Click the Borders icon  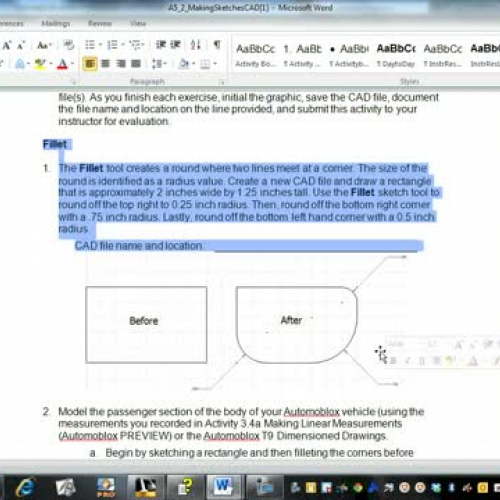(x=205, y=64)
